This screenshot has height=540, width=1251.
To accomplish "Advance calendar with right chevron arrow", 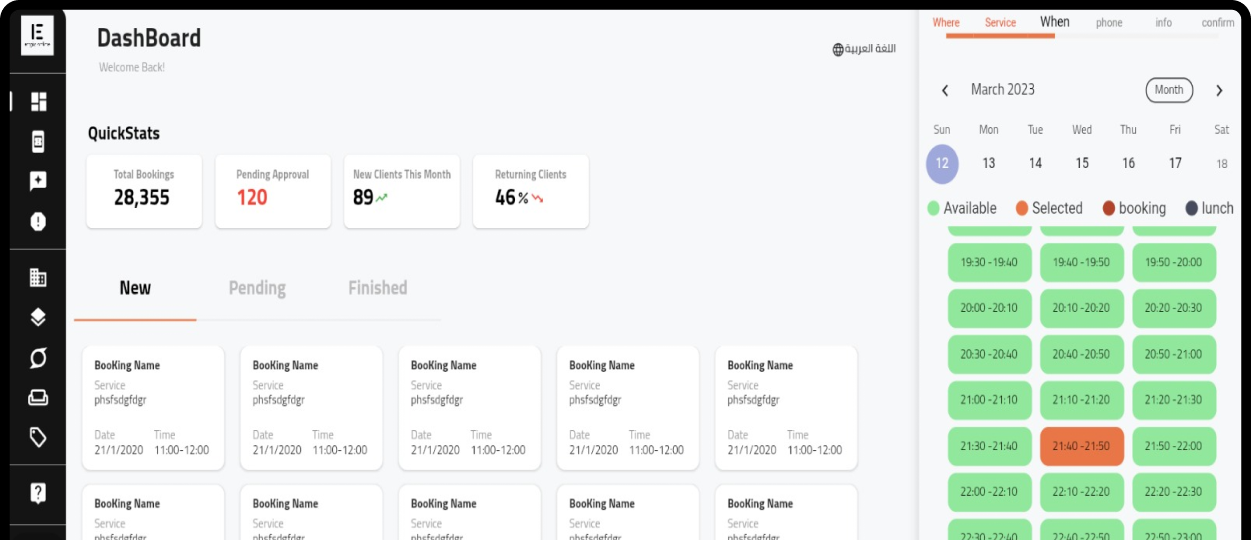I will 1218,91.
